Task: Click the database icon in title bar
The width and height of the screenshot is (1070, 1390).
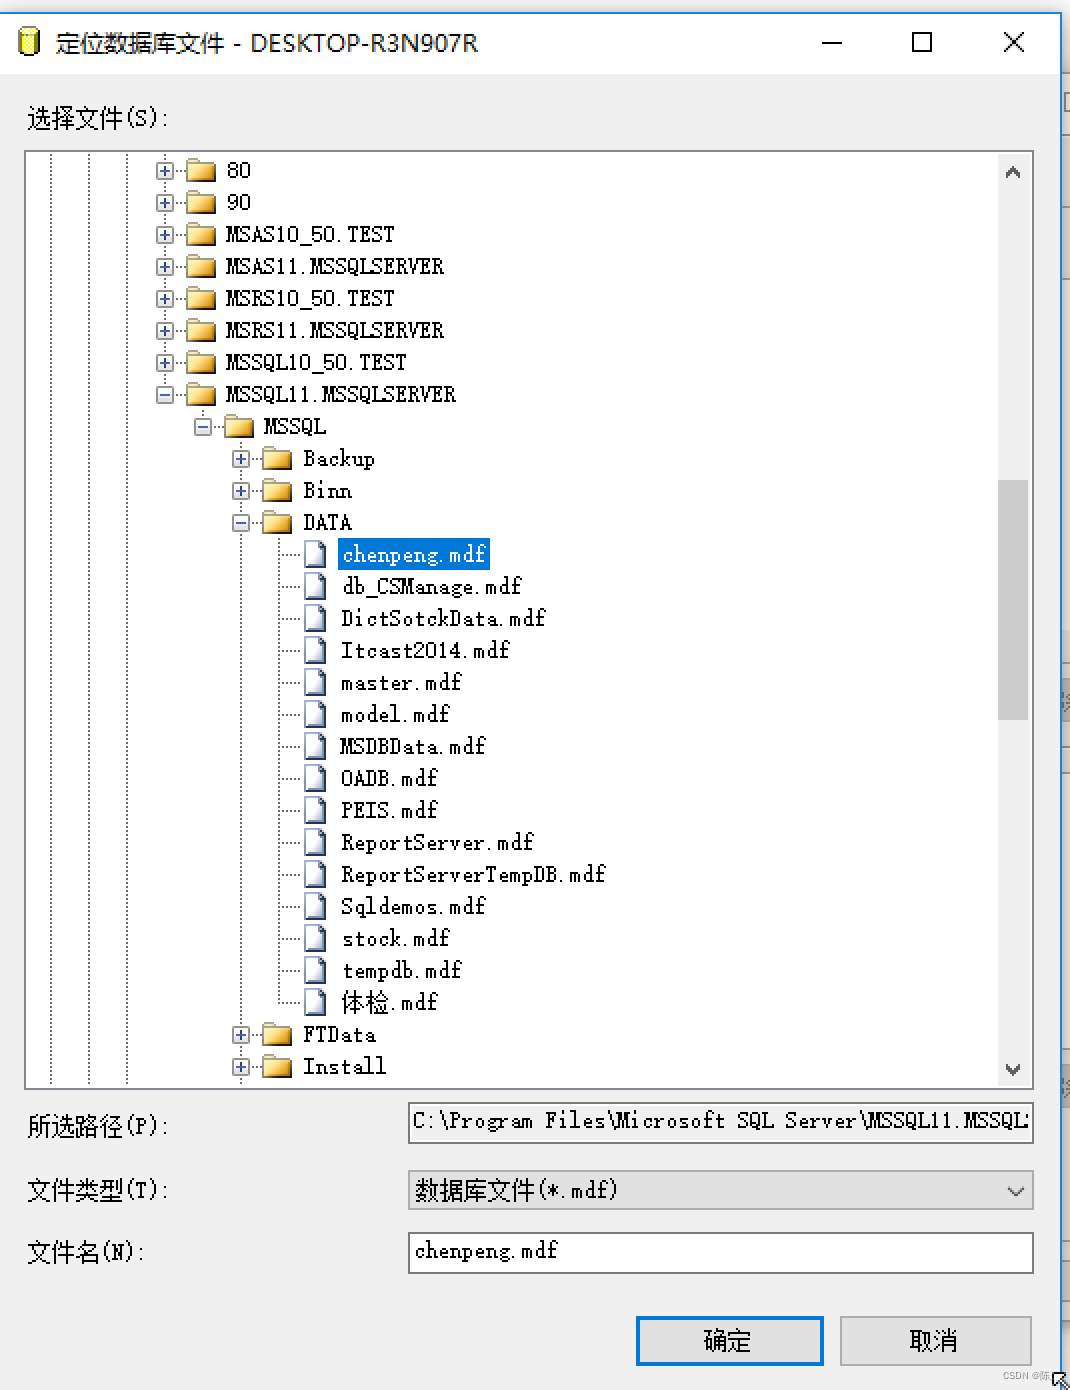Action: point(29,42)
